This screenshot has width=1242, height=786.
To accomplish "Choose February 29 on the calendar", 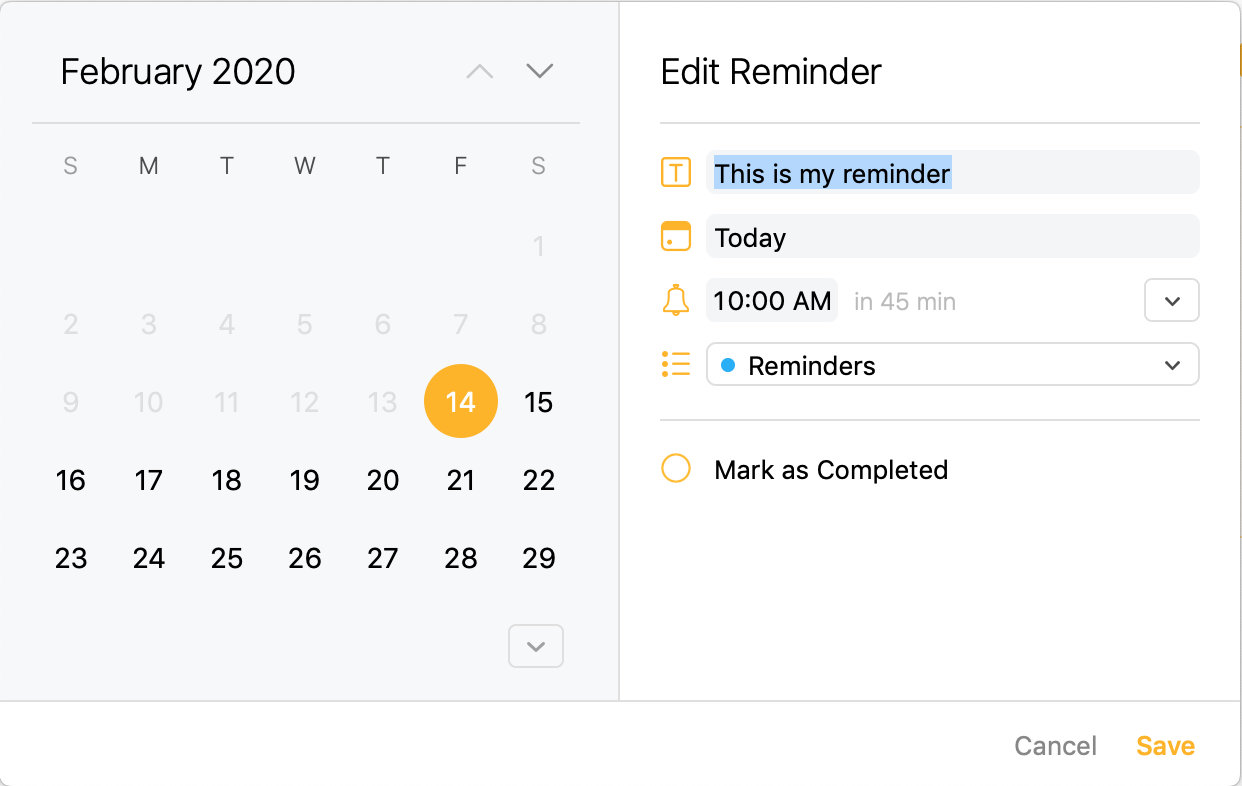I will pyautogui.click(x=539, y=558).
